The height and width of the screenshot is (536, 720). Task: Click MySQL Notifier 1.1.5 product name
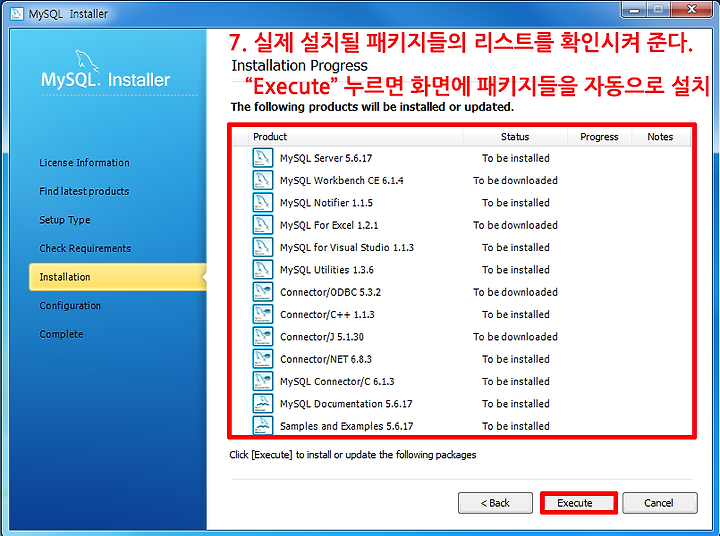[326, 203]
